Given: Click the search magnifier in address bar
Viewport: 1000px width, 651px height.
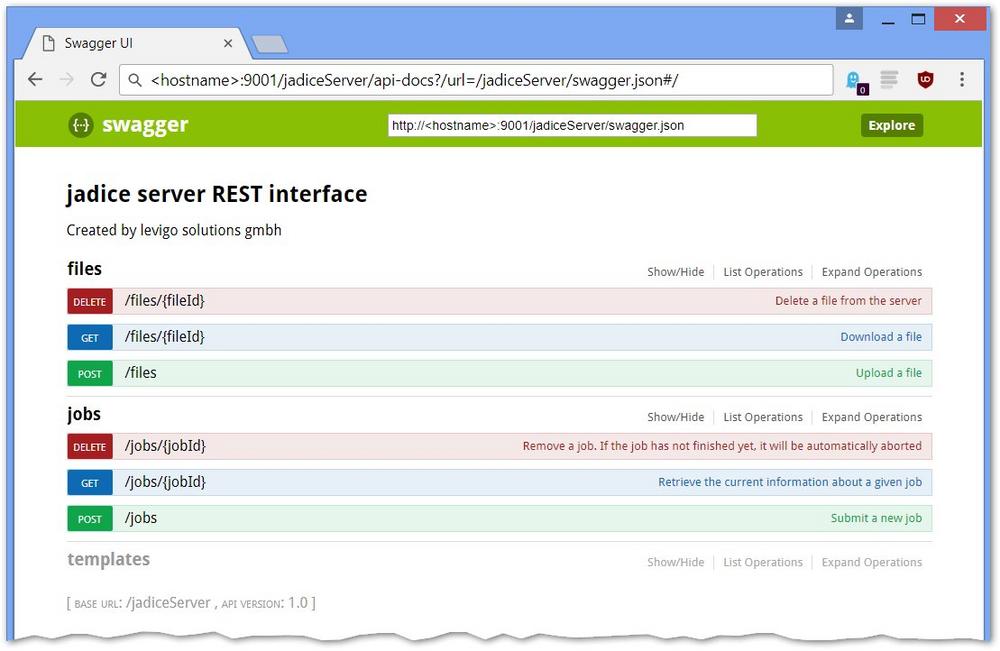Looking at the screenshot, I should (135, 80).
